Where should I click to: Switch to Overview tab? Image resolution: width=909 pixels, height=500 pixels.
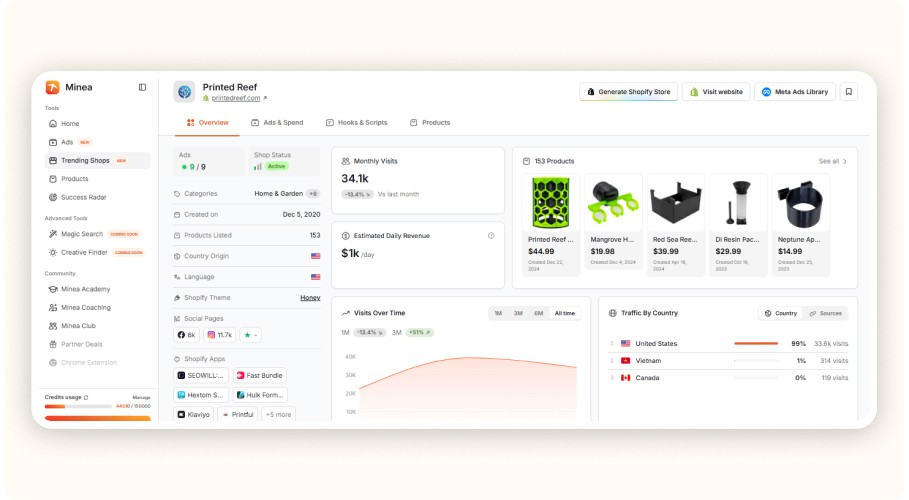tap(207, 122)
